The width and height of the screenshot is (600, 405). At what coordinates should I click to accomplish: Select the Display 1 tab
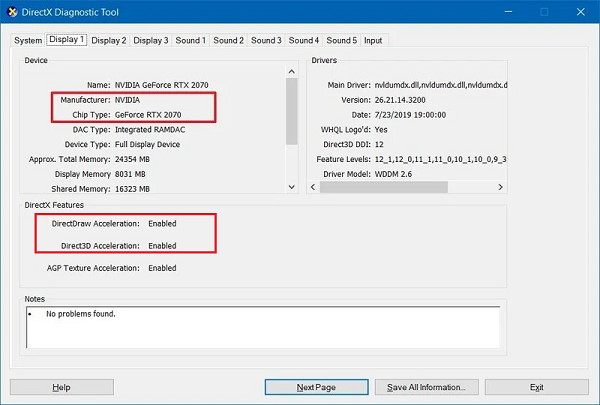[67, 39]
